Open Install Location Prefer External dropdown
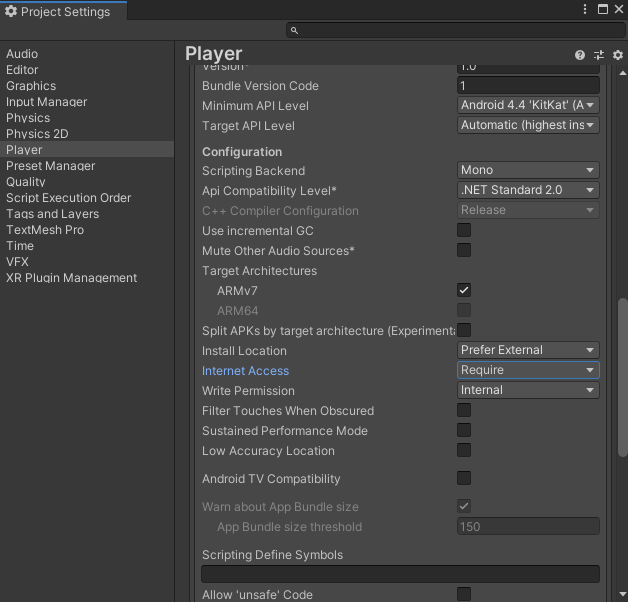This screenshot has width=628, height=602. (528, 350)
